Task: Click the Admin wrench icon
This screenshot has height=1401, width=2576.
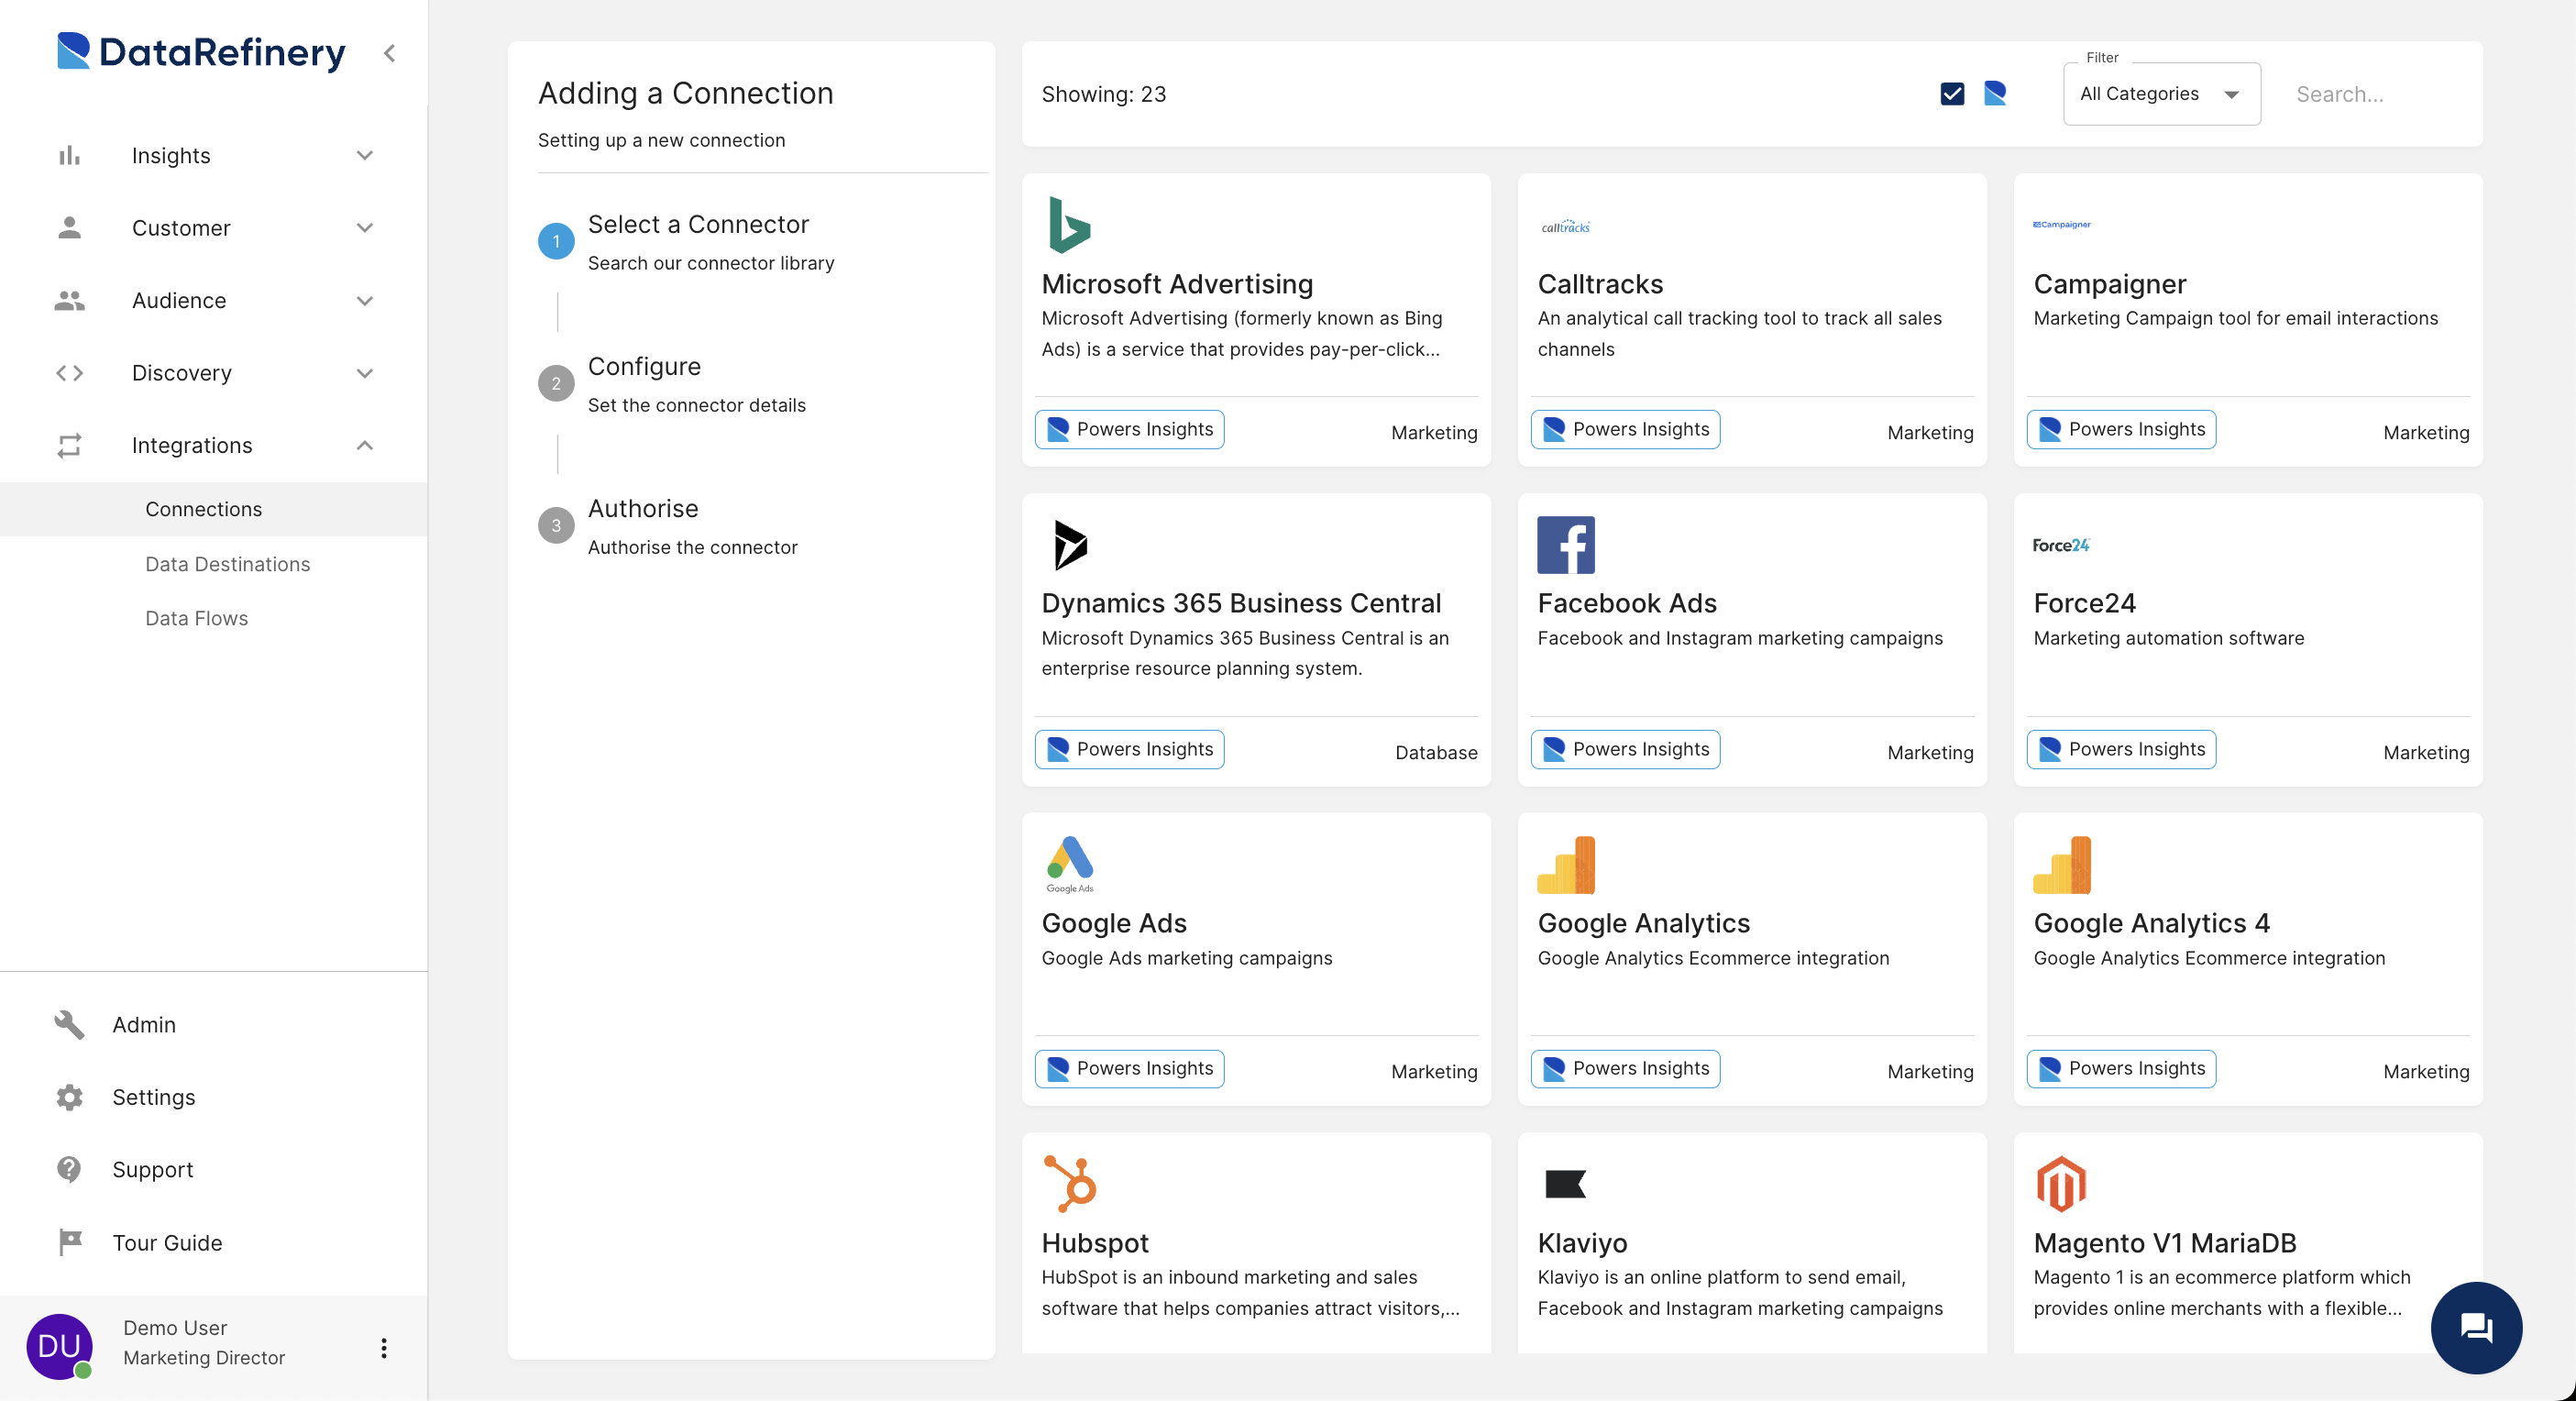Action: [x=69, y=1024]
